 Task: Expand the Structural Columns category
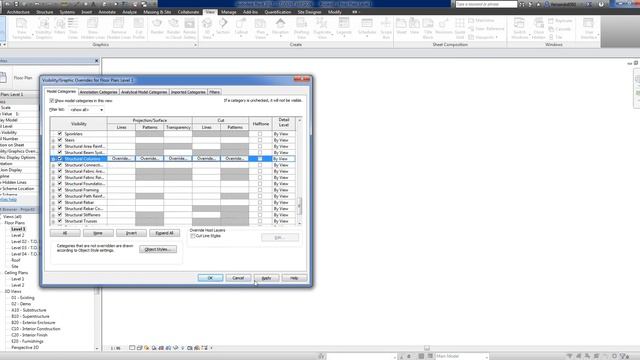(x=53, y=159)
